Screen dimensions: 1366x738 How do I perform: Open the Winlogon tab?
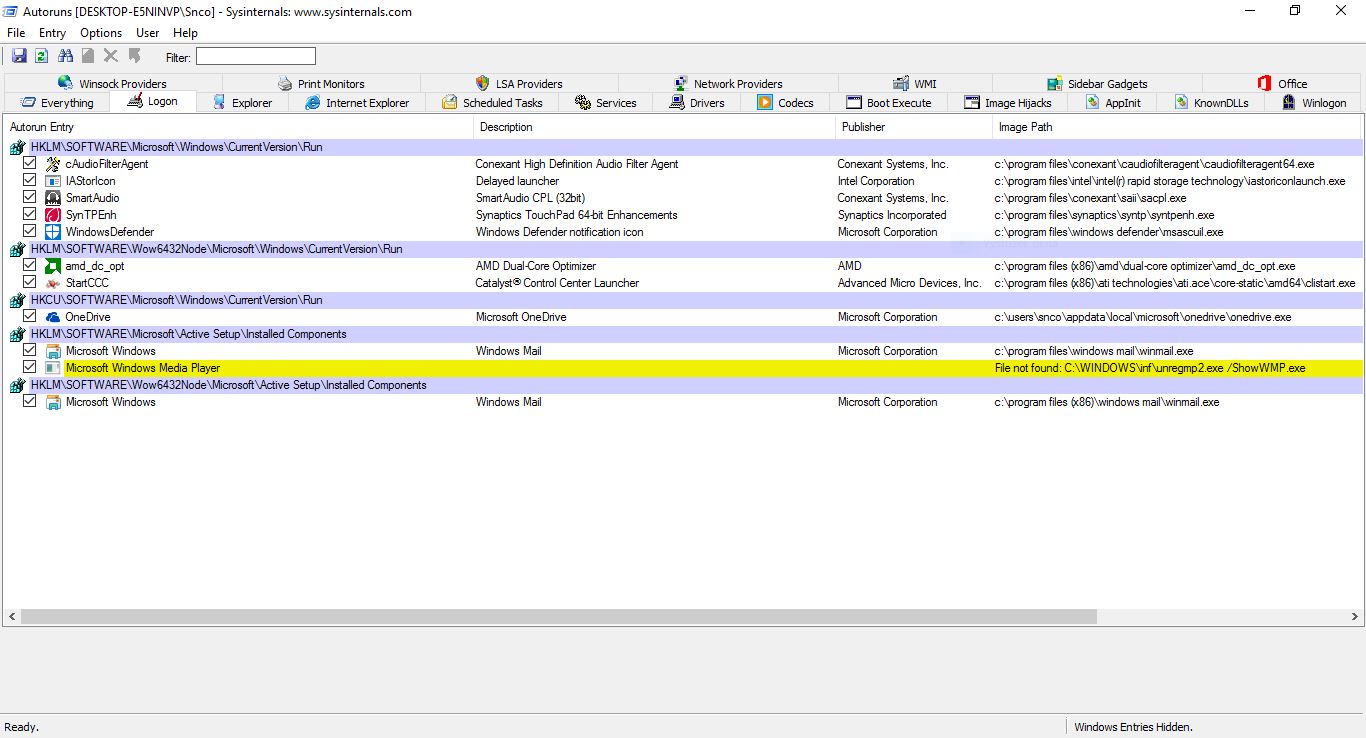coord(1314,103)
